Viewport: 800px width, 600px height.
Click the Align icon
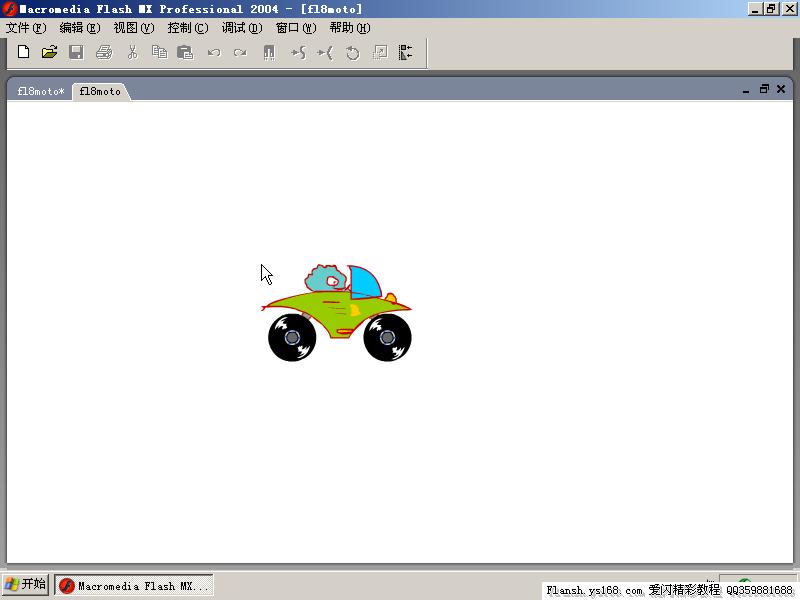pos(406,52)
